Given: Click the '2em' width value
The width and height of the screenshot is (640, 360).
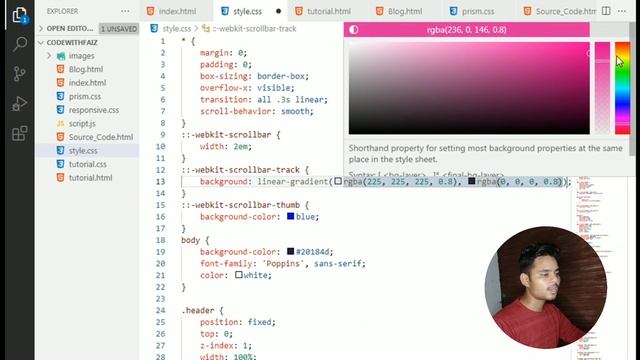Looking at the screenshot, I should [241, 147].
